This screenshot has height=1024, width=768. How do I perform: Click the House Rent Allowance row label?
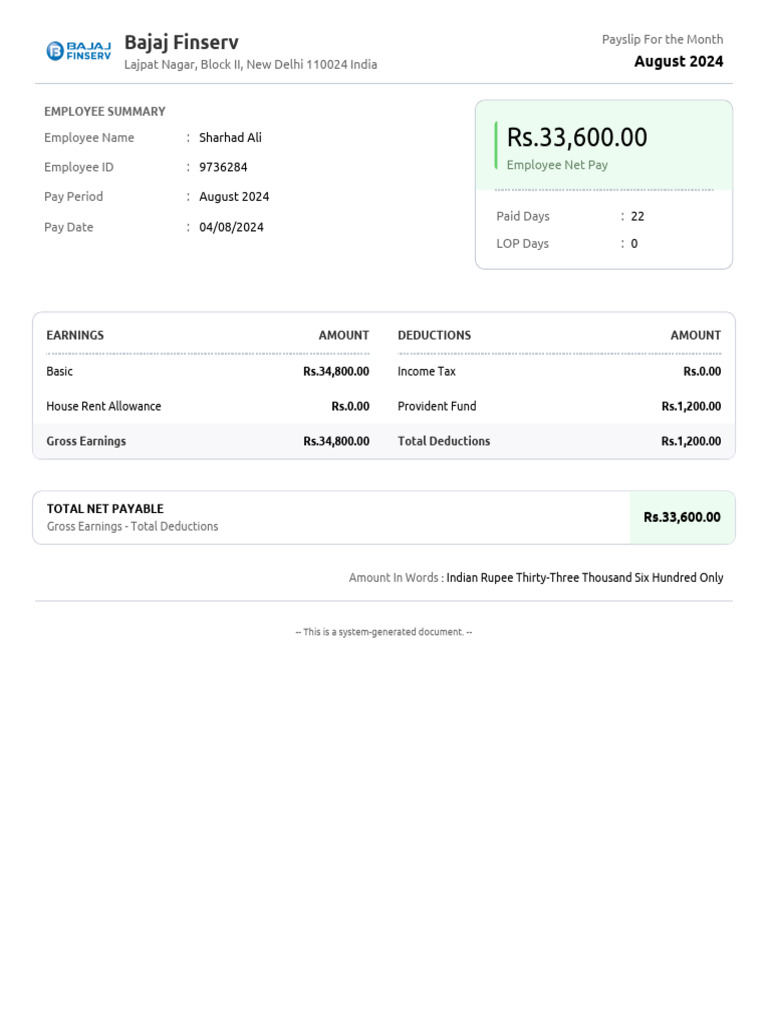[104, 406]
